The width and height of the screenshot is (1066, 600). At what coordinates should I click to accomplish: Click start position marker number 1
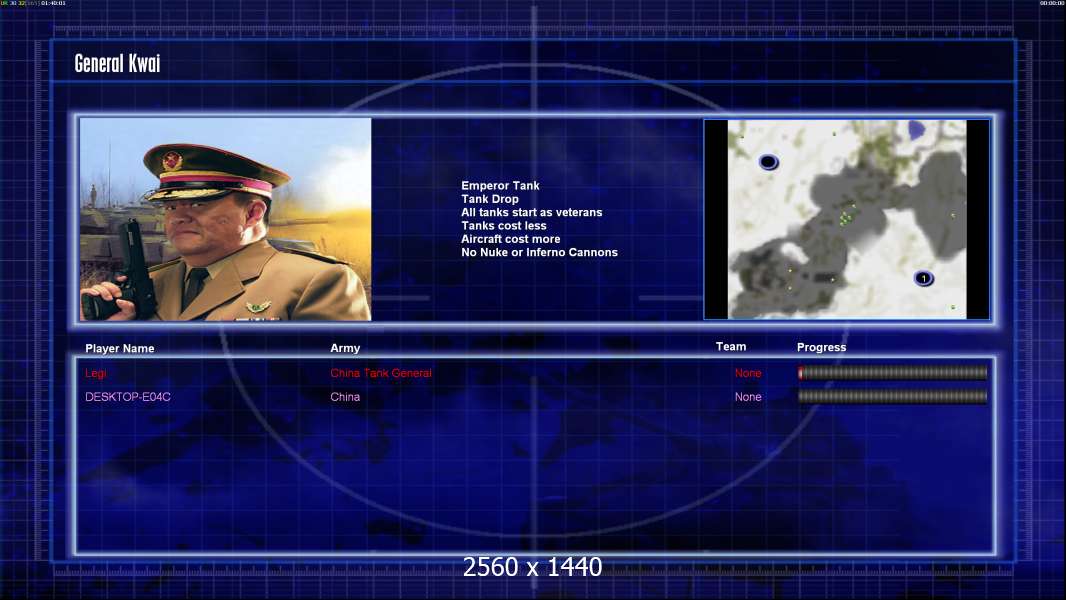coord(923,278)
